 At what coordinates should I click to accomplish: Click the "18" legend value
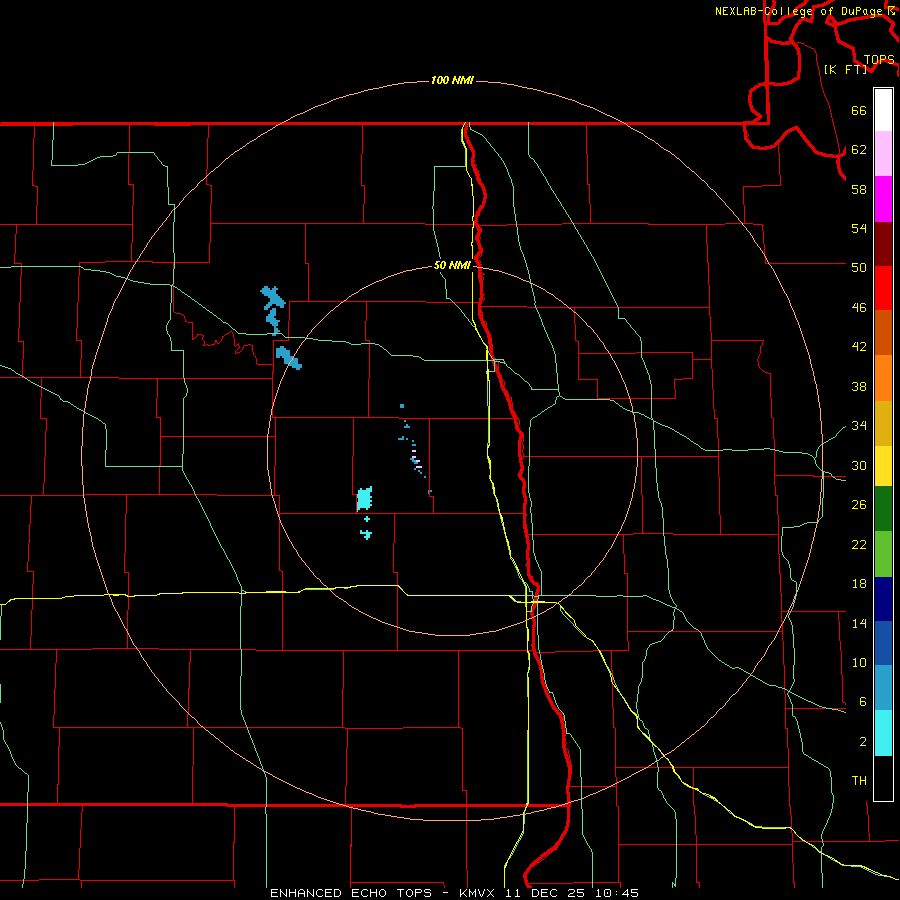pos(859,584)
